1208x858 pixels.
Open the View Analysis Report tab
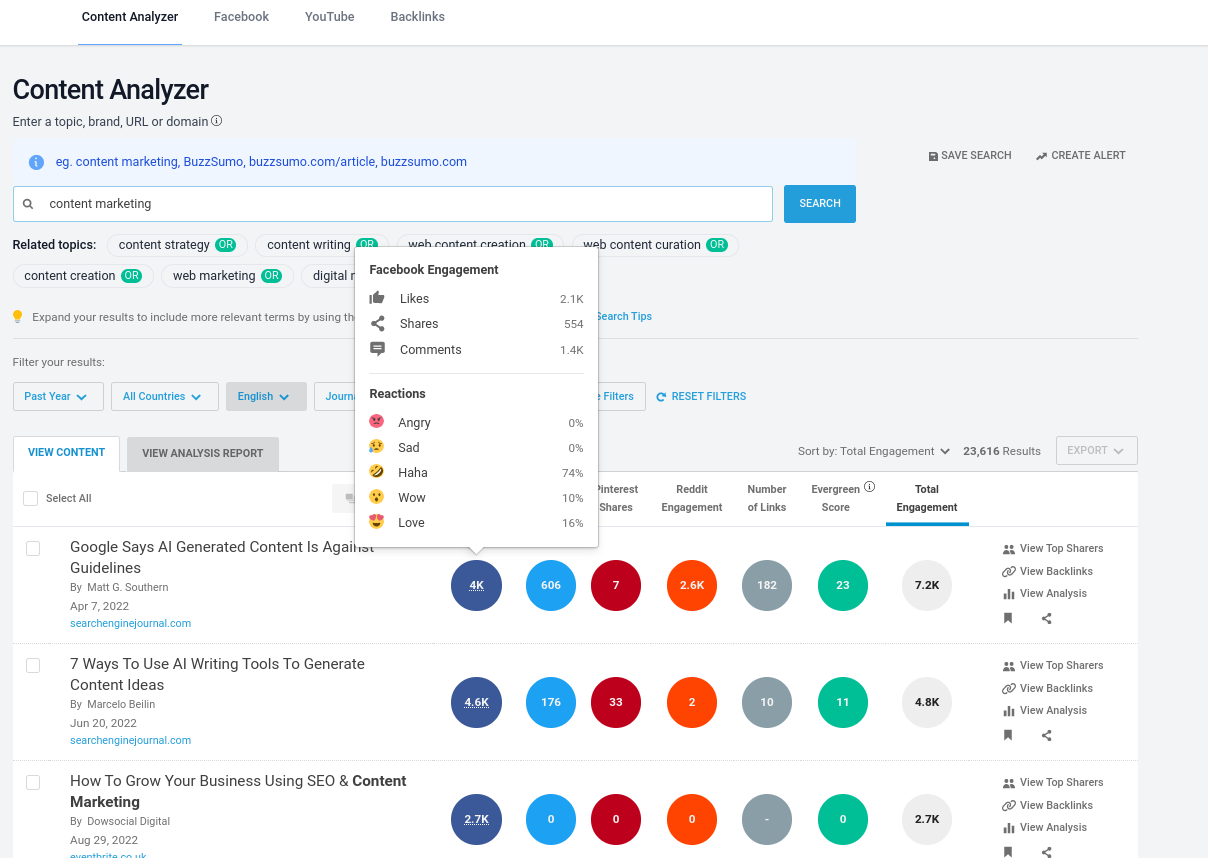pyautogui.click(x=203, y=453)
